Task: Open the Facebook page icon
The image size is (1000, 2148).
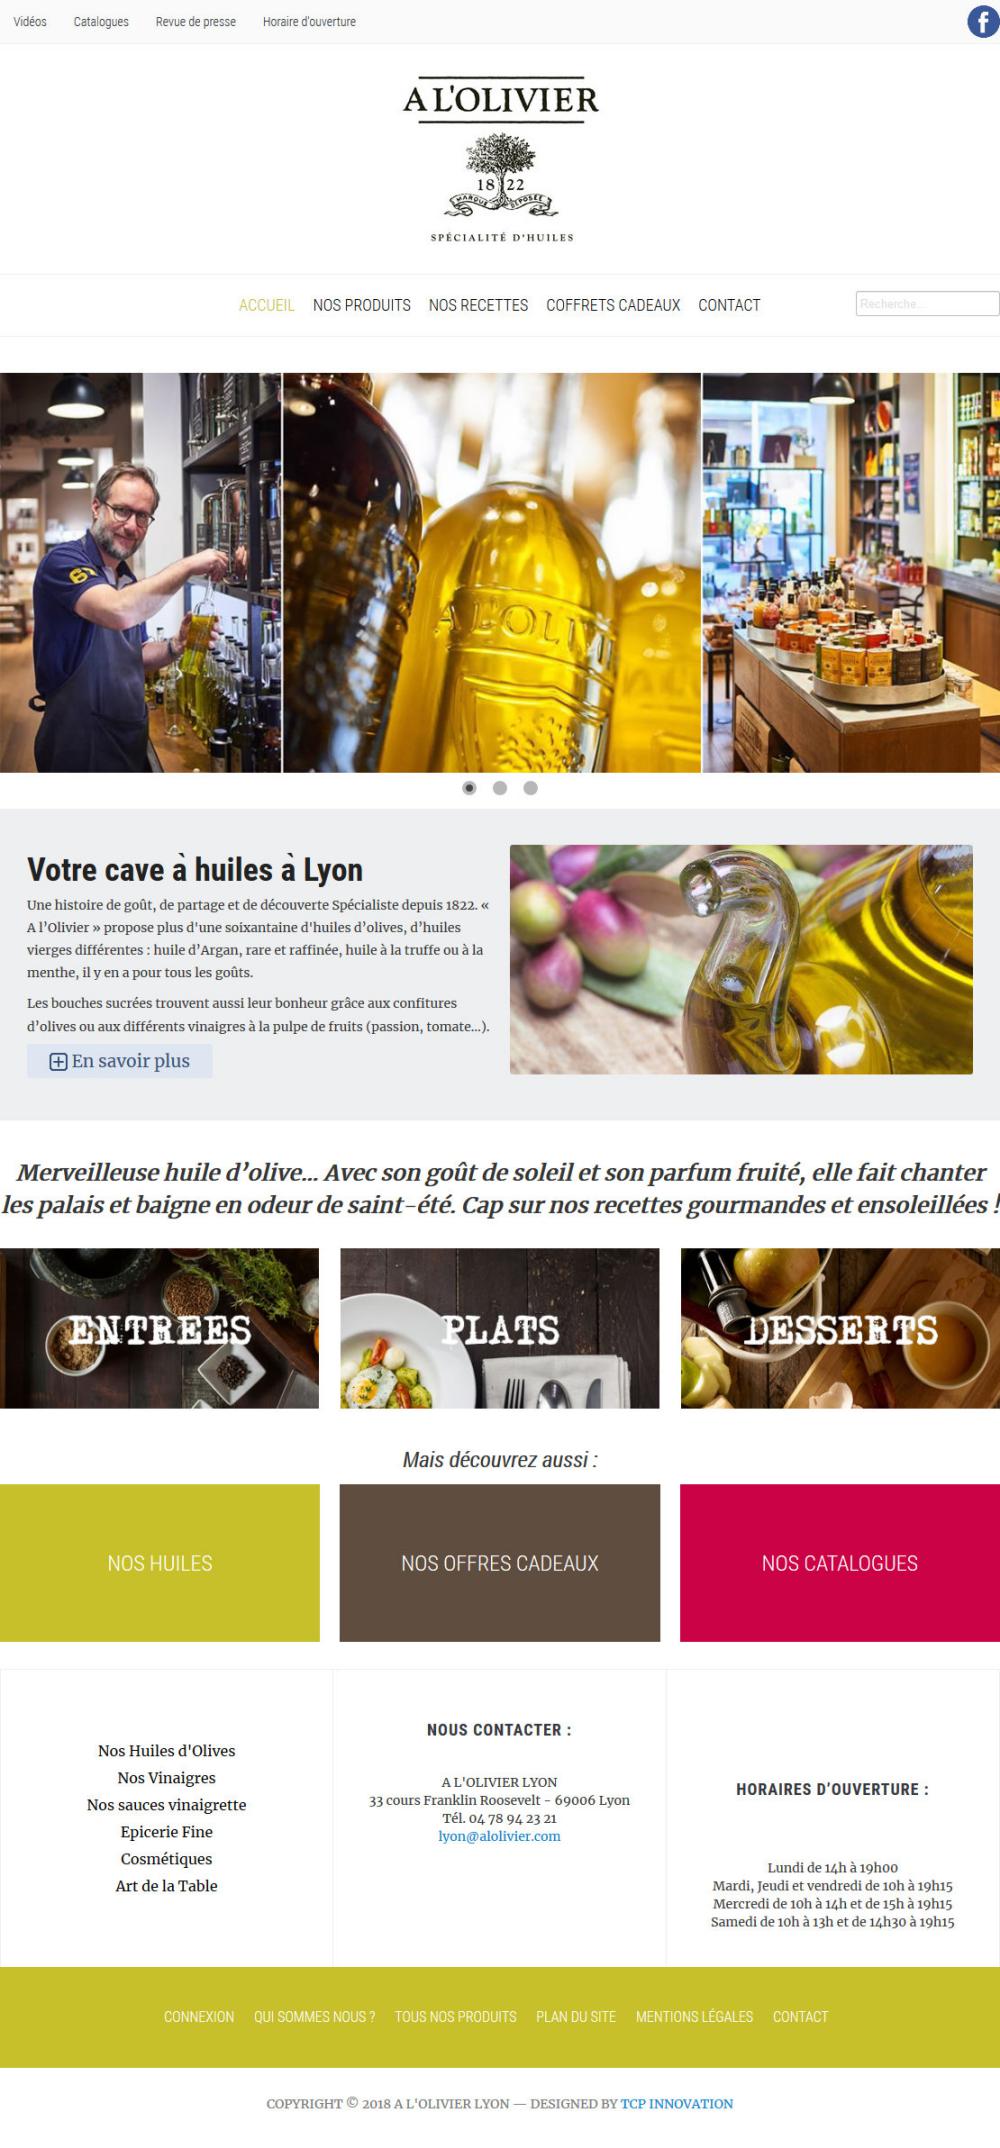Action: click(x=983, y=21)
